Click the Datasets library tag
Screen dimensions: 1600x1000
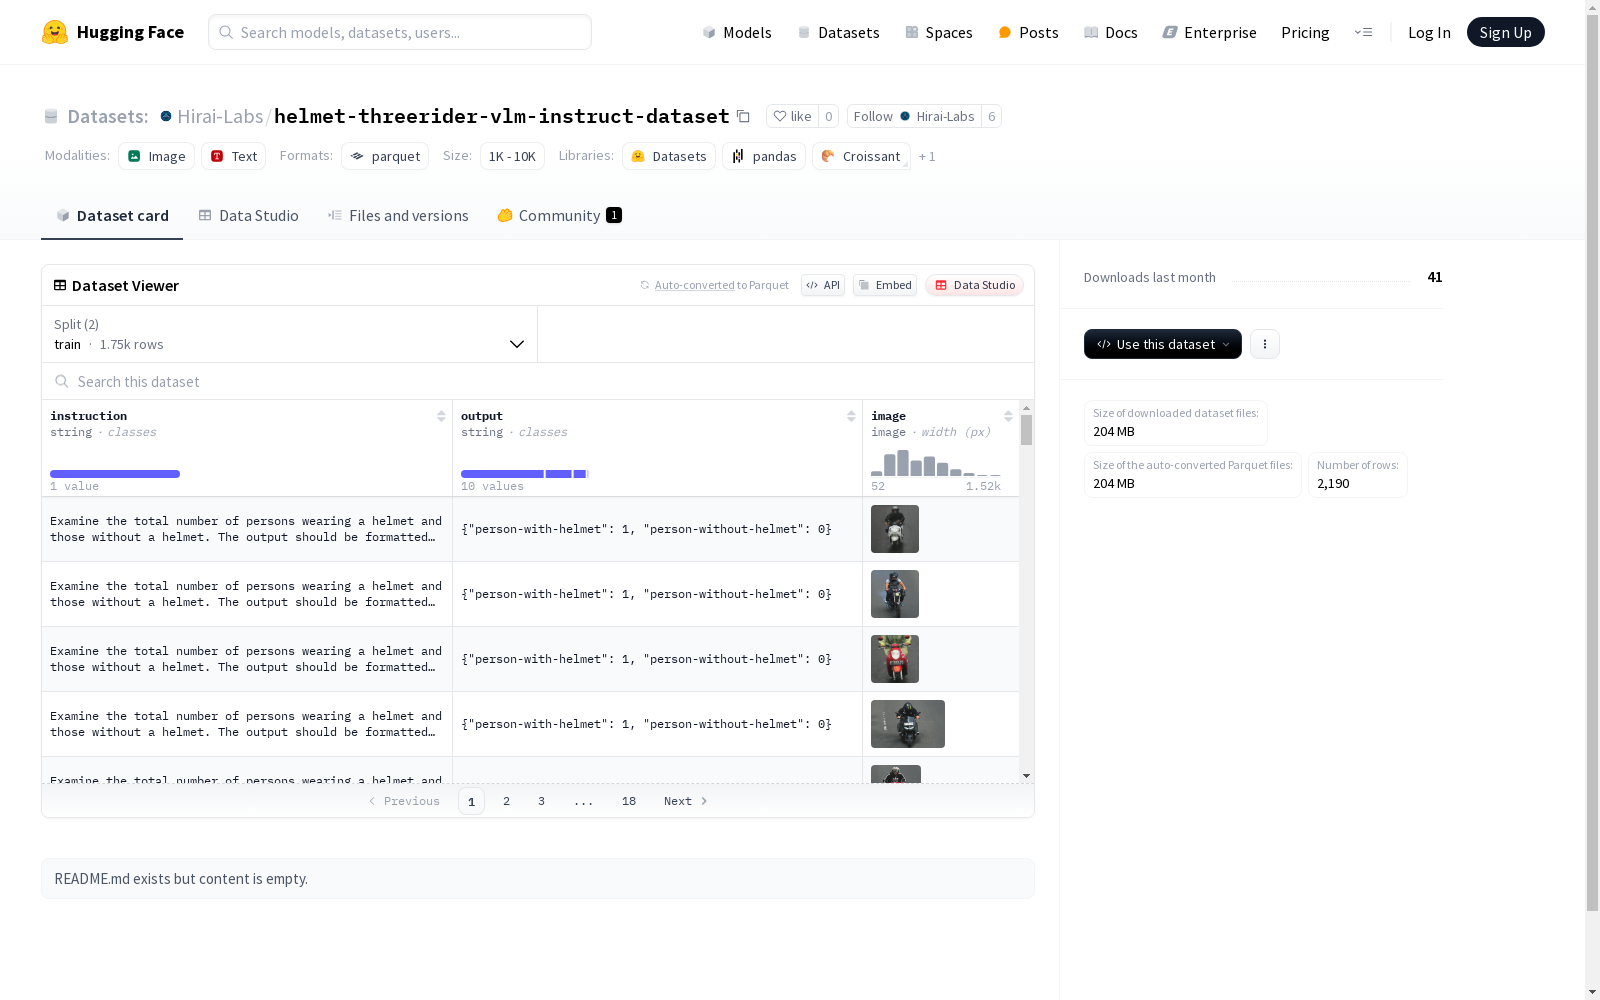coord(669,156)
